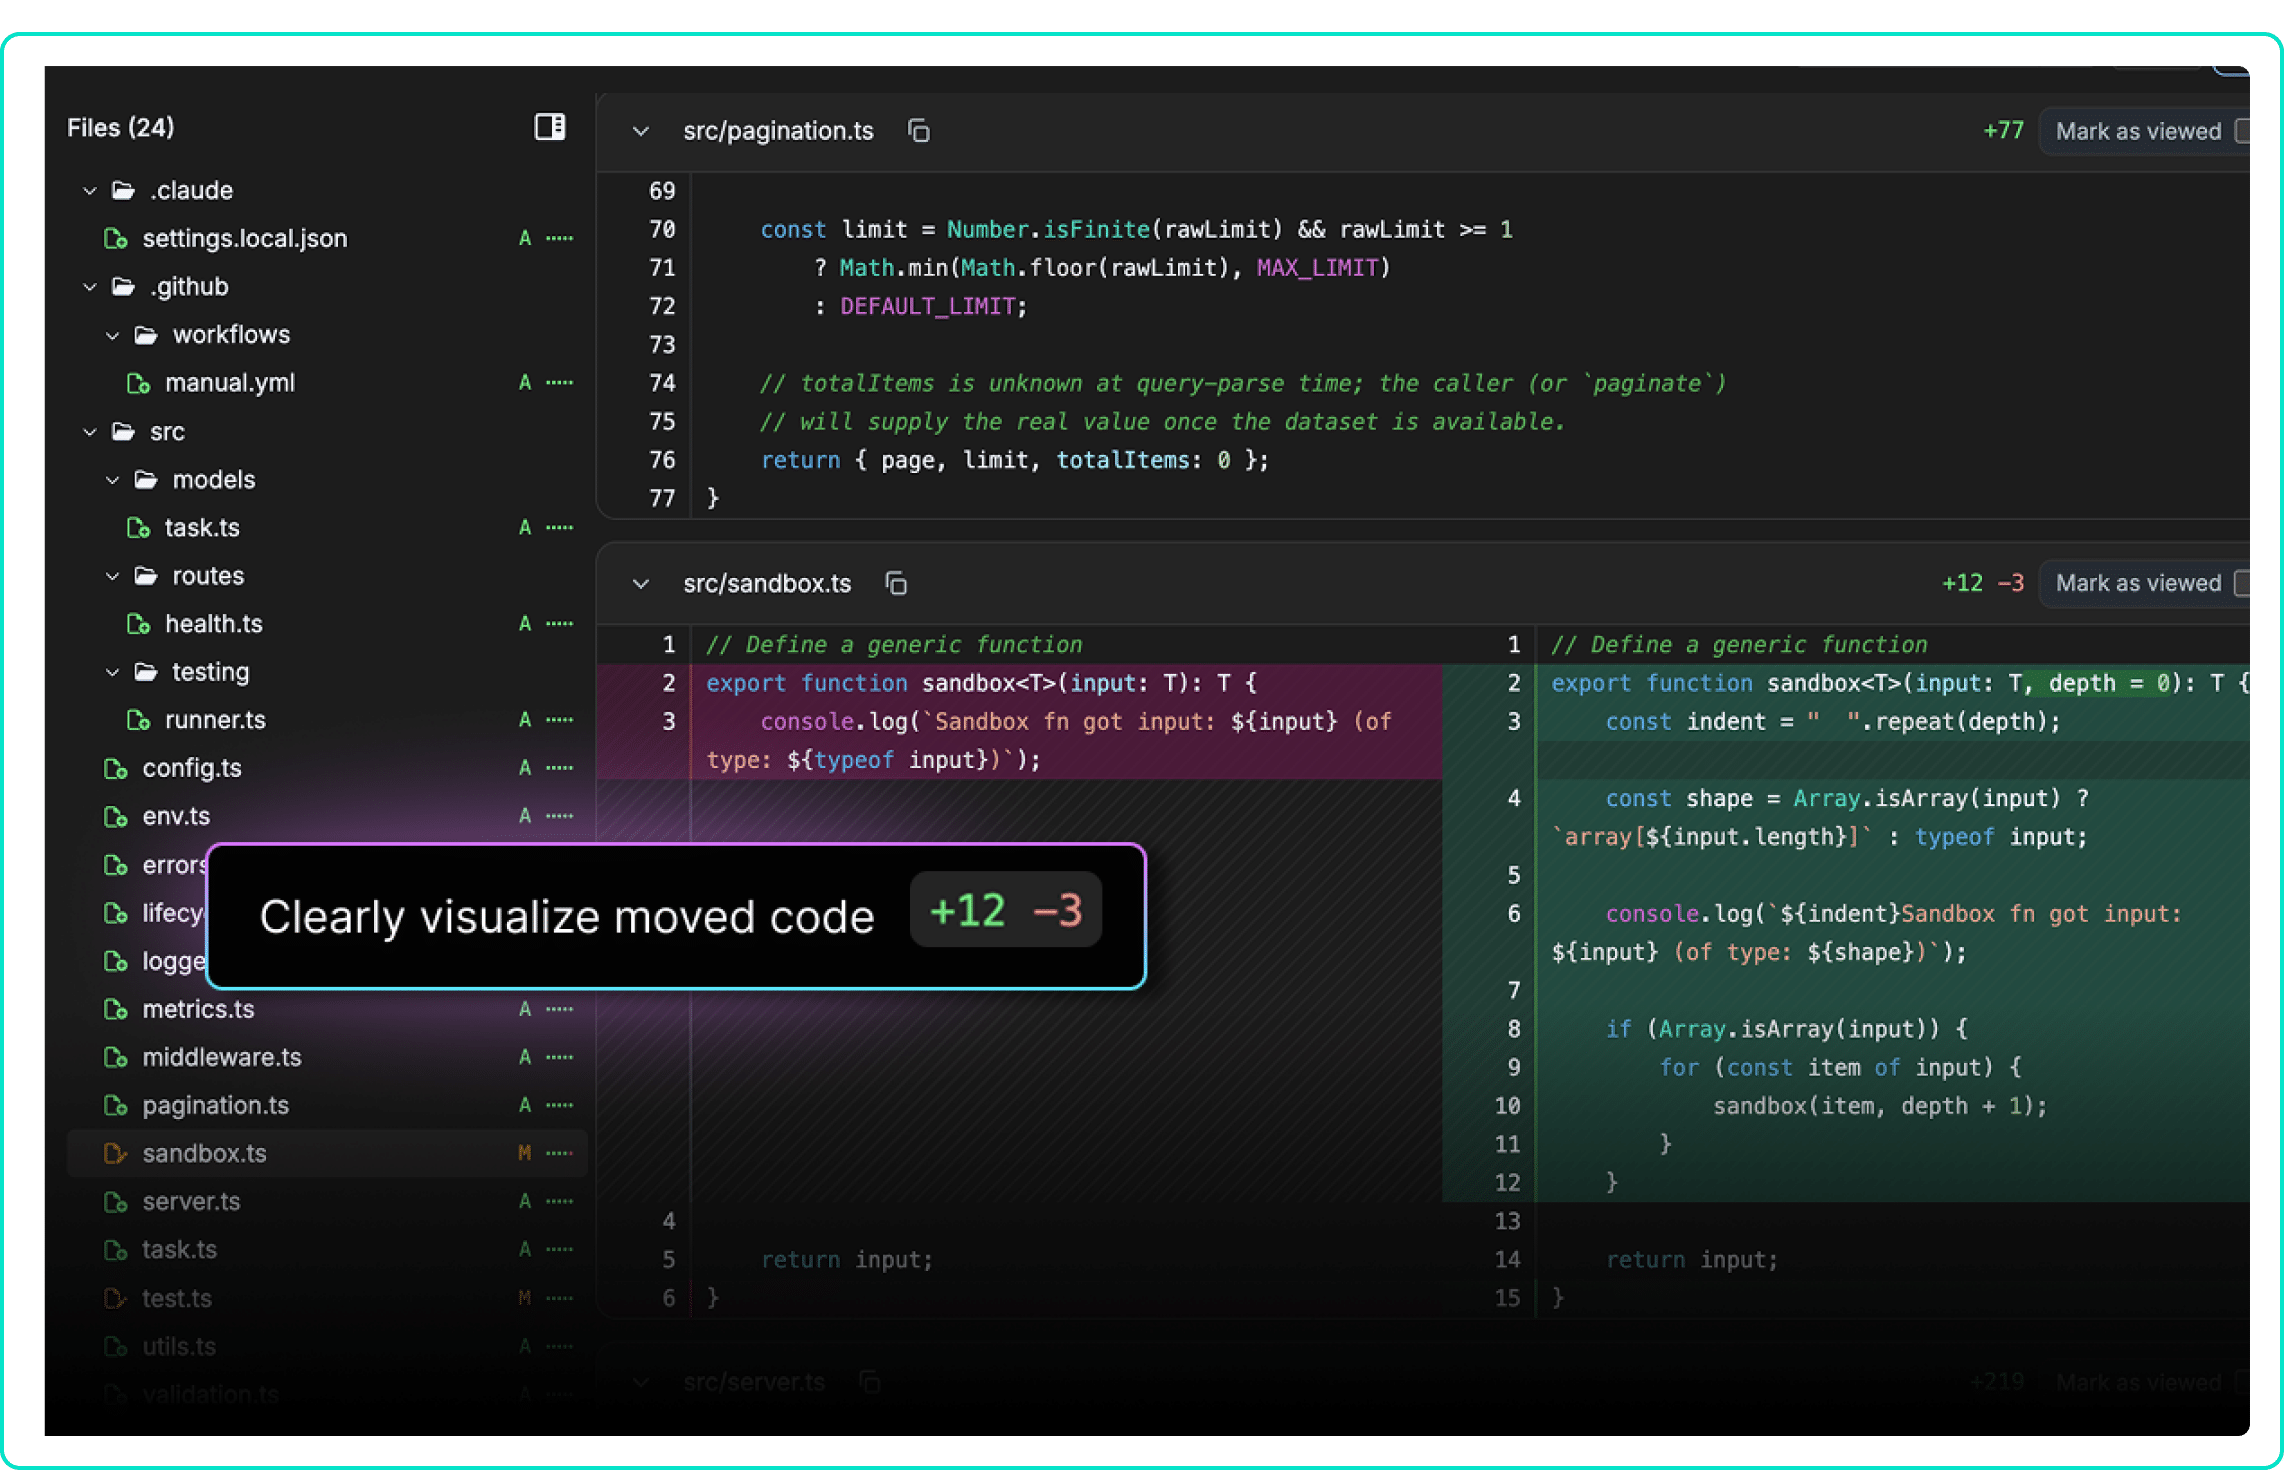Click added-file icon beside manual.yml
Viewport: 2284px width, 1470px height.
coord(138,383)
